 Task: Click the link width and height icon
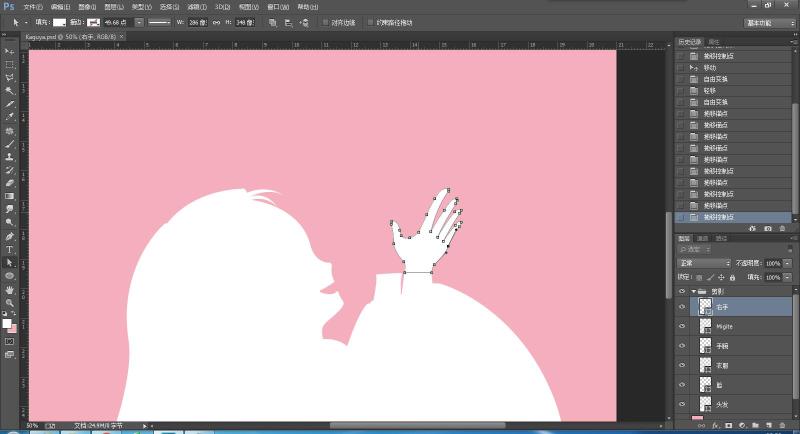216,22
